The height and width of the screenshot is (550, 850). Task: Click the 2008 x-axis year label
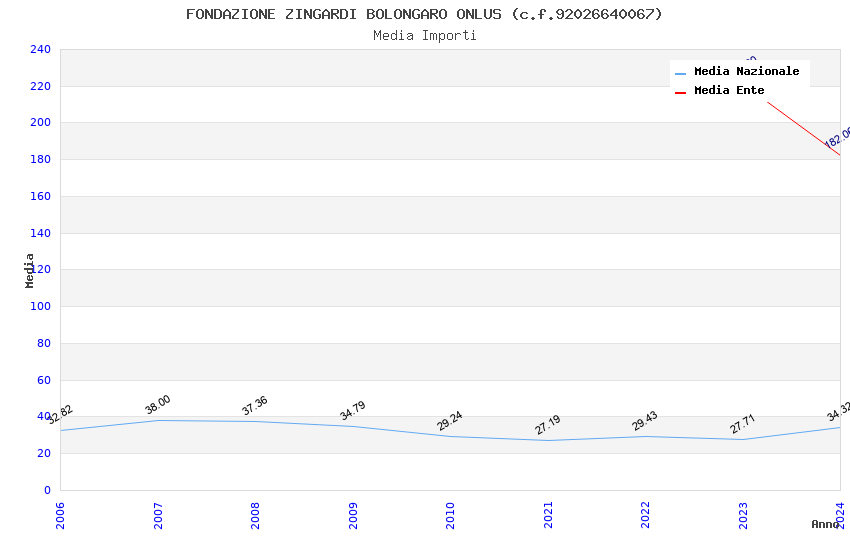click(x=255, y=515)
